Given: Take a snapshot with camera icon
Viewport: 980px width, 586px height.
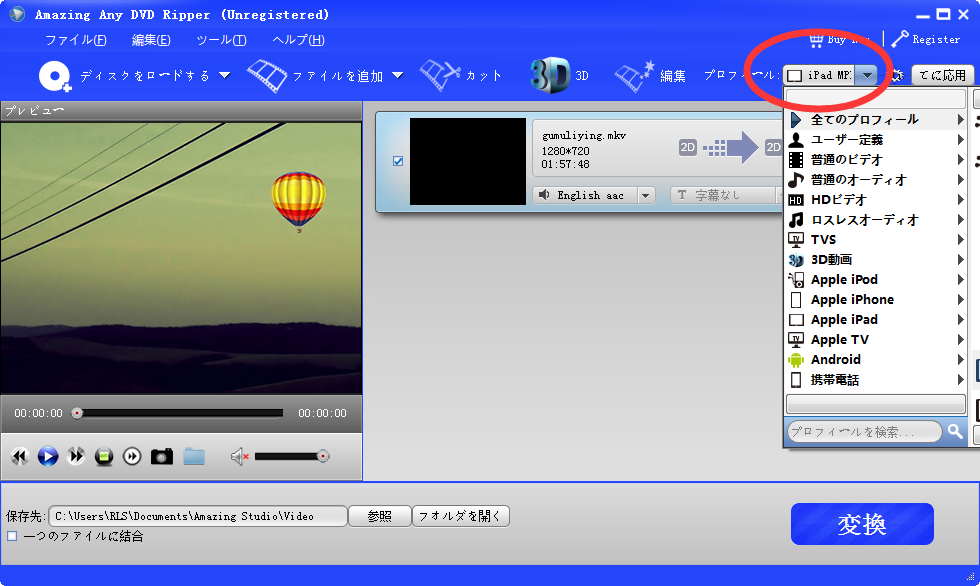Looking at the screenshot, I should click(162, 457).
